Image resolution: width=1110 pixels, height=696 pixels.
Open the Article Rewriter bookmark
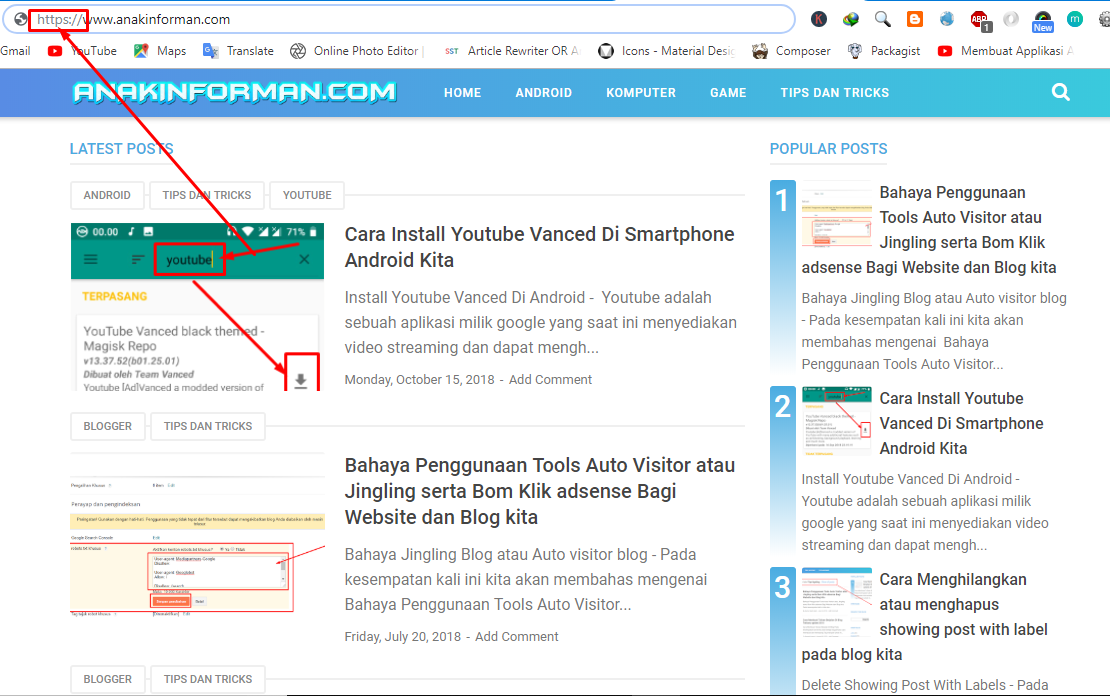[x=511, y=51]
